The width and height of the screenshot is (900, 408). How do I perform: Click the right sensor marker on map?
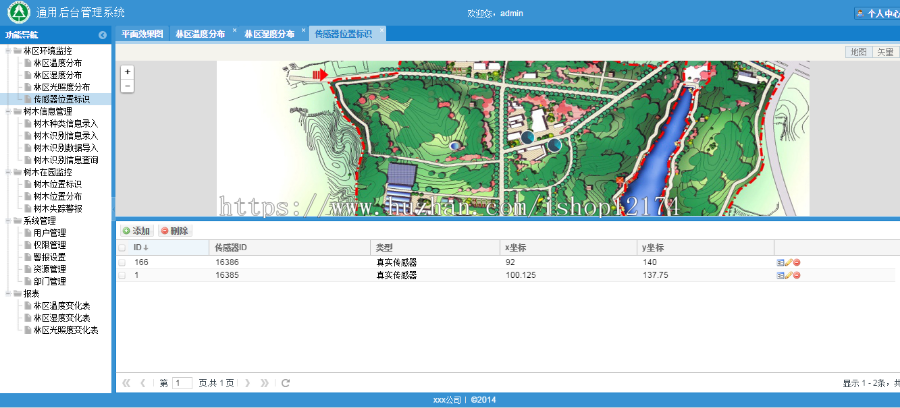point(554,145)
